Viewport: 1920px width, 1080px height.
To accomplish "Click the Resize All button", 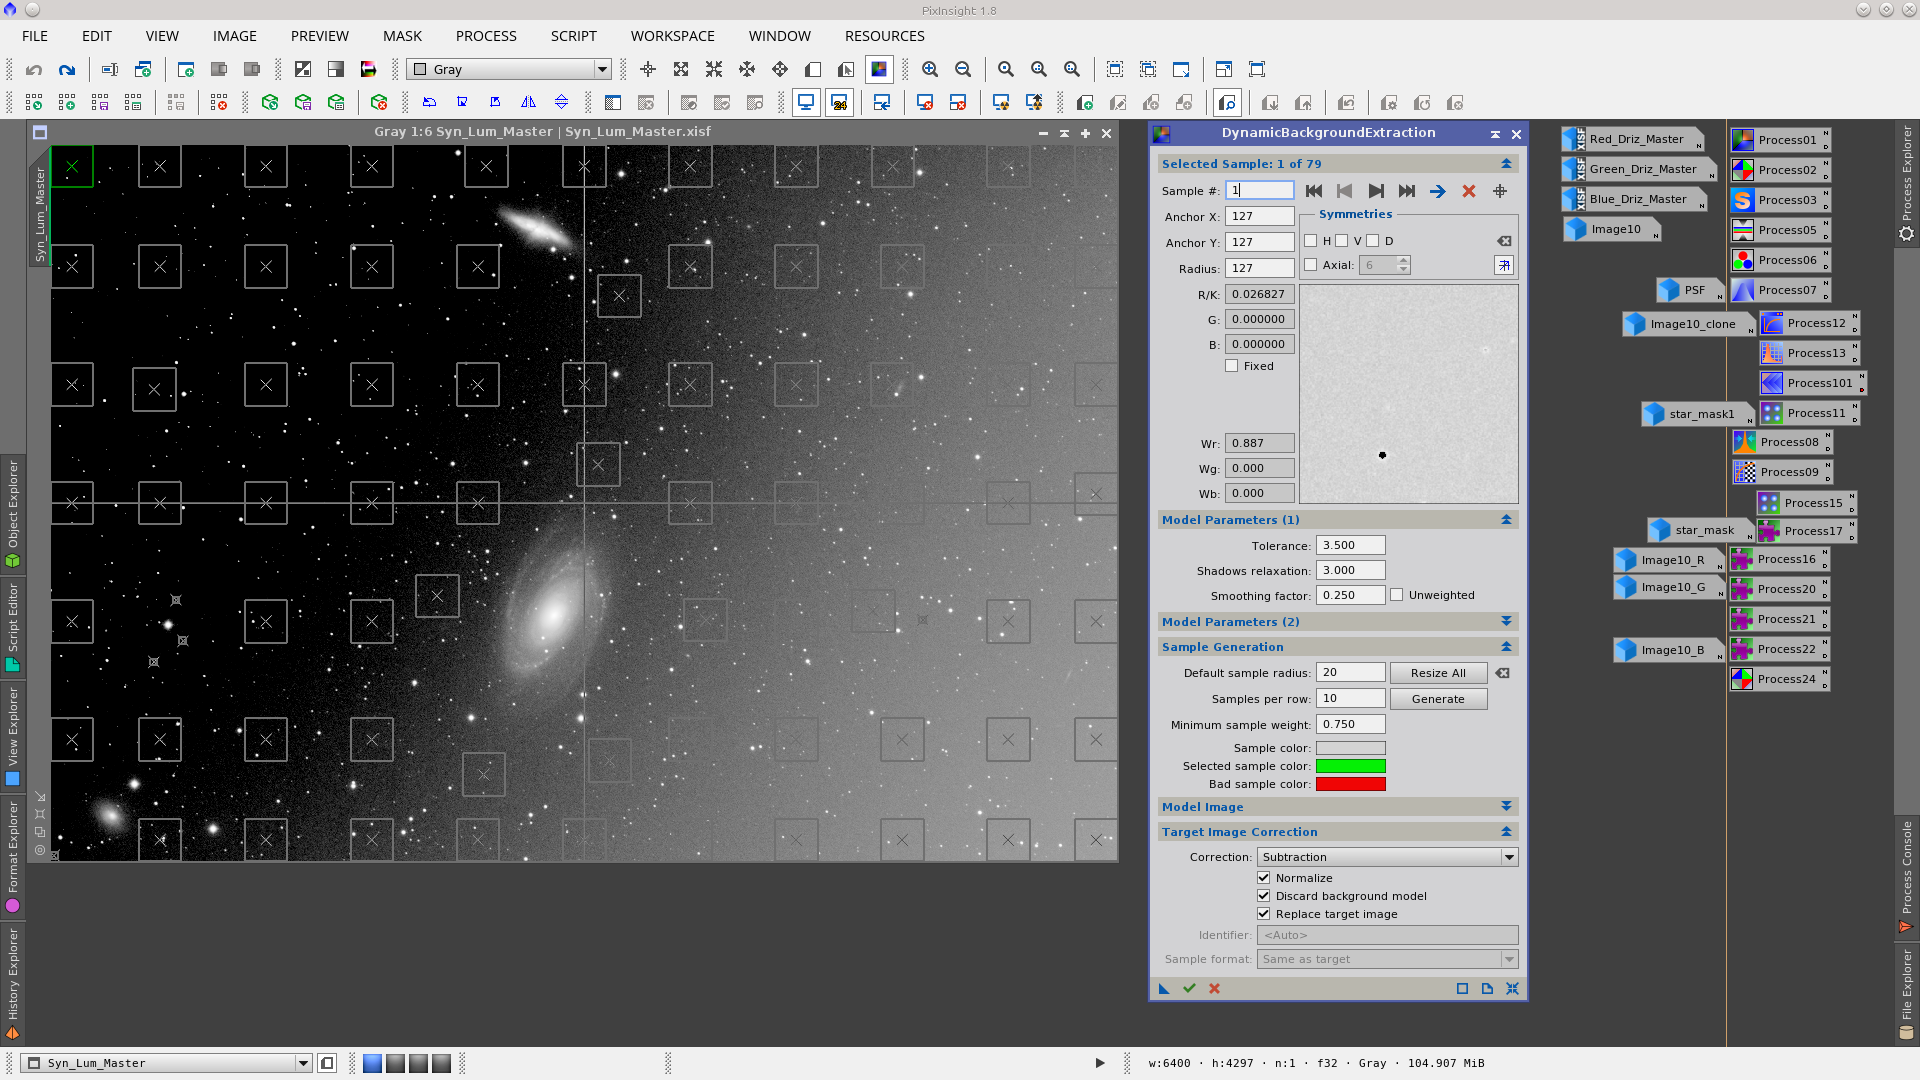I will (1437, 672).
